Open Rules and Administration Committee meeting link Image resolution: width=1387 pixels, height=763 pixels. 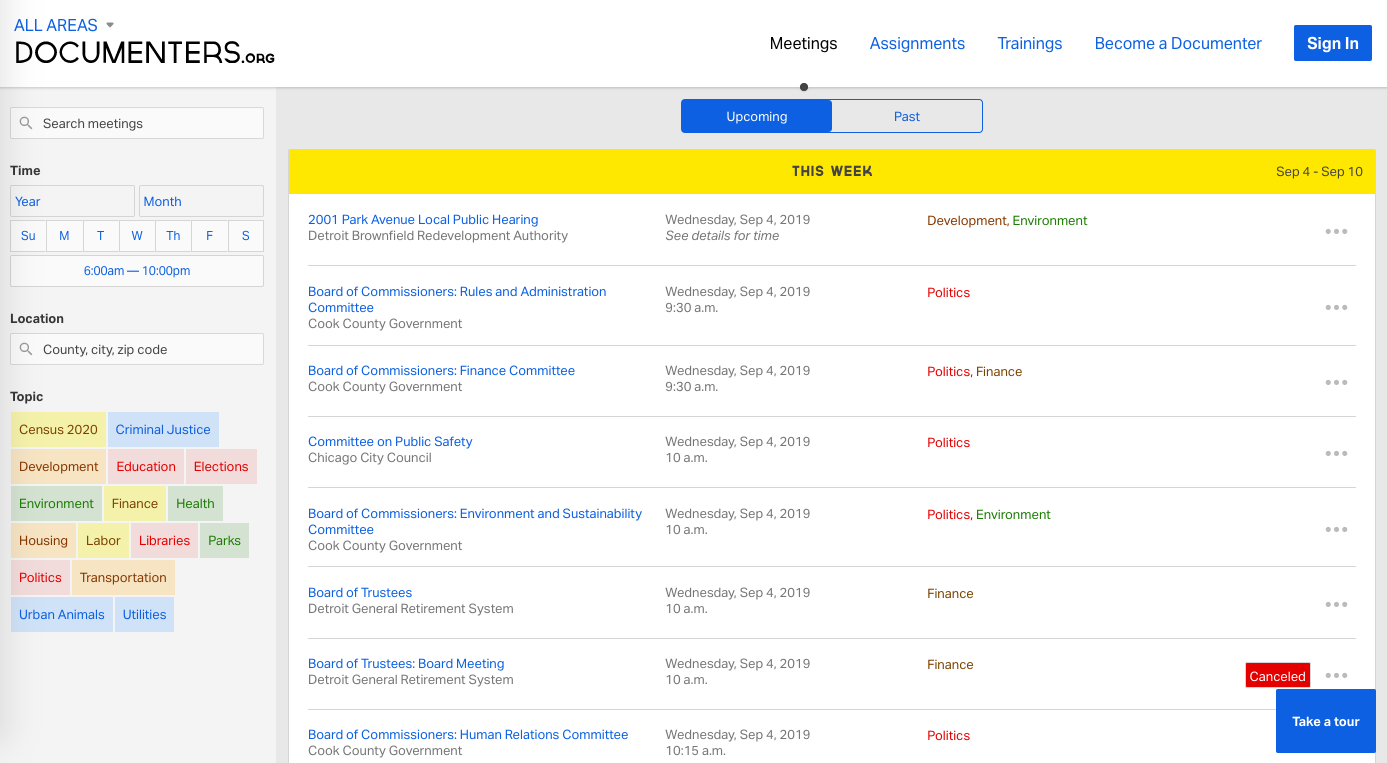[457, 299]
